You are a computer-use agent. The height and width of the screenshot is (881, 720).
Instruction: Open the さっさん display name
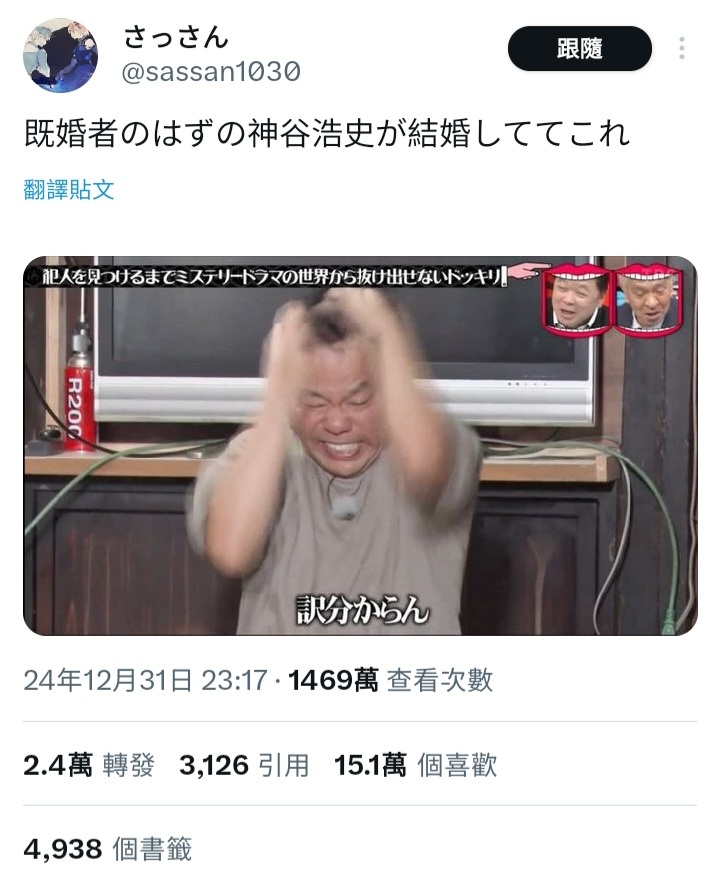(x=176, y=38)
